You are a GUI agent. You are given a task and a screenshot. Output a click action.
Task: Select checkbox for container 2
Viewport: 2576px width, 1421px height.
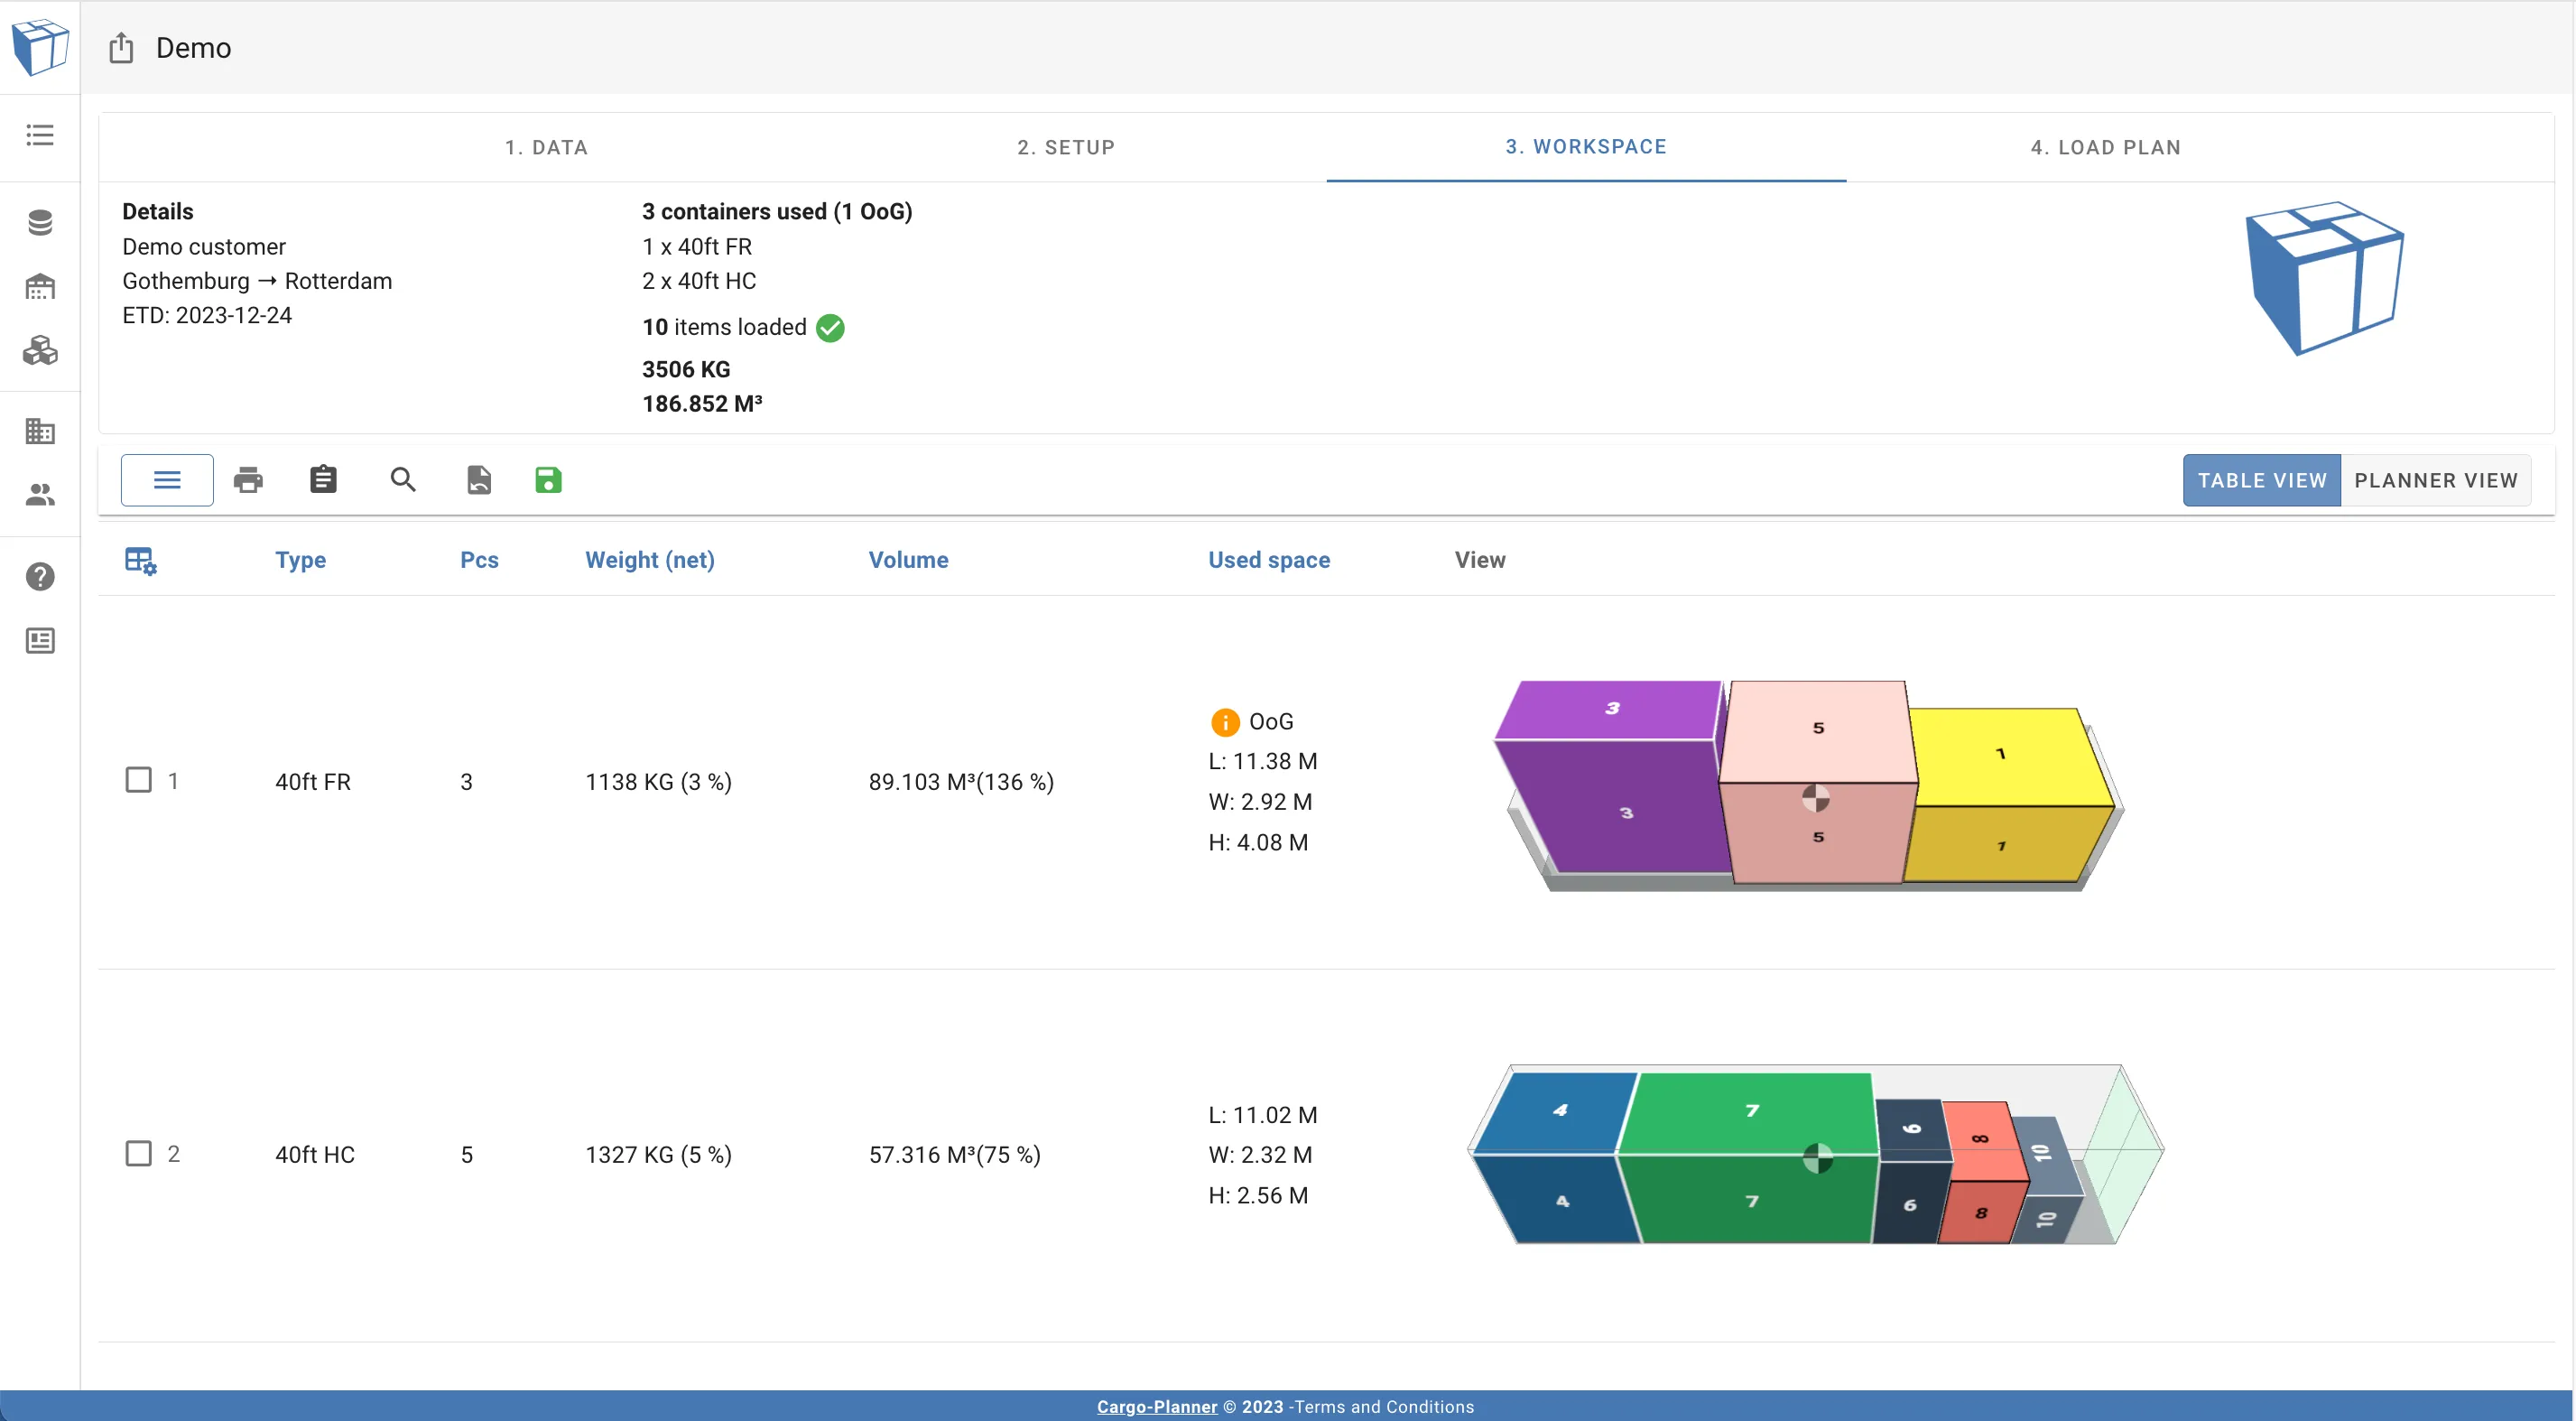[139, 1153]
